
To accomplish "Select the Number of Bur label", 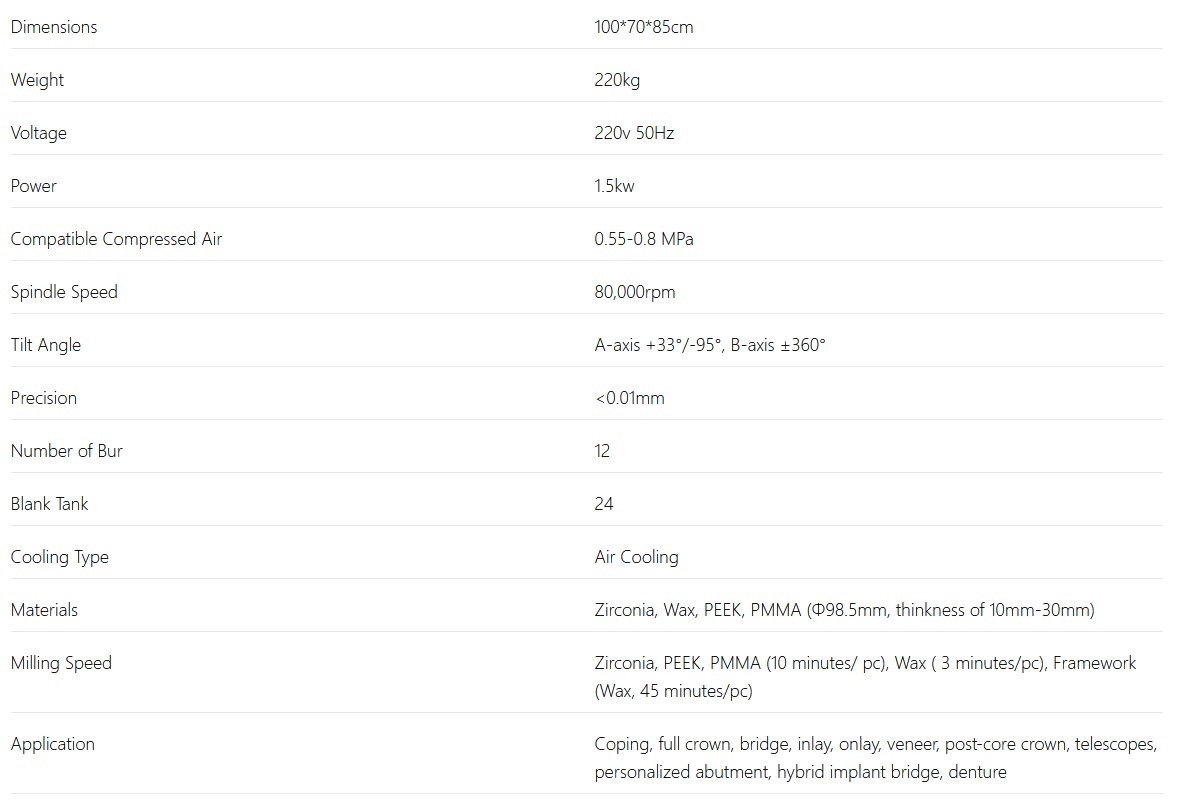I will tap(66, 451).
